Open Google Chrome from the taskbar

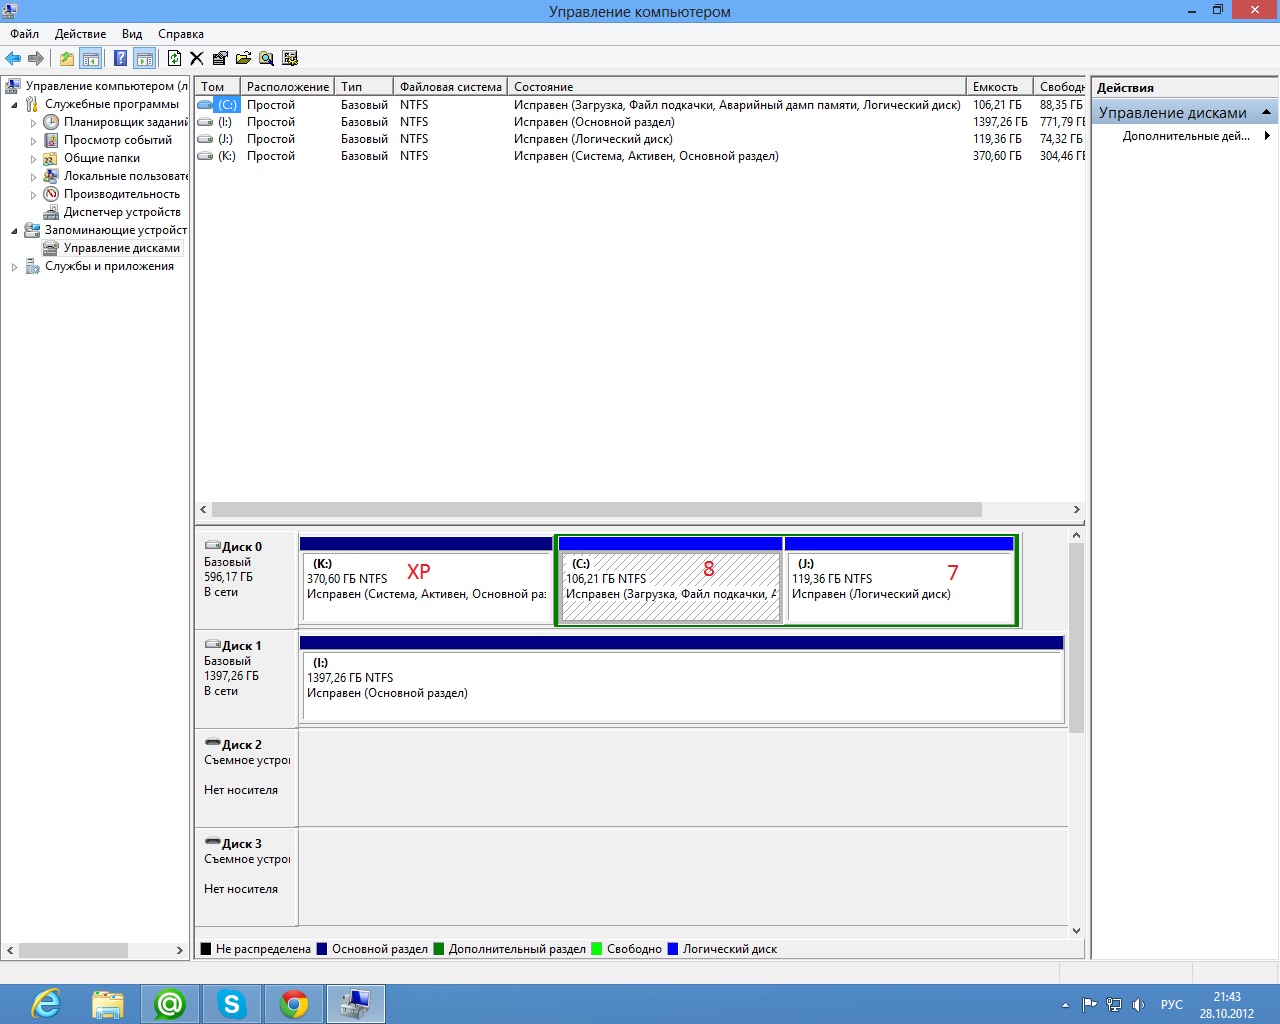tap(294, 1003)
